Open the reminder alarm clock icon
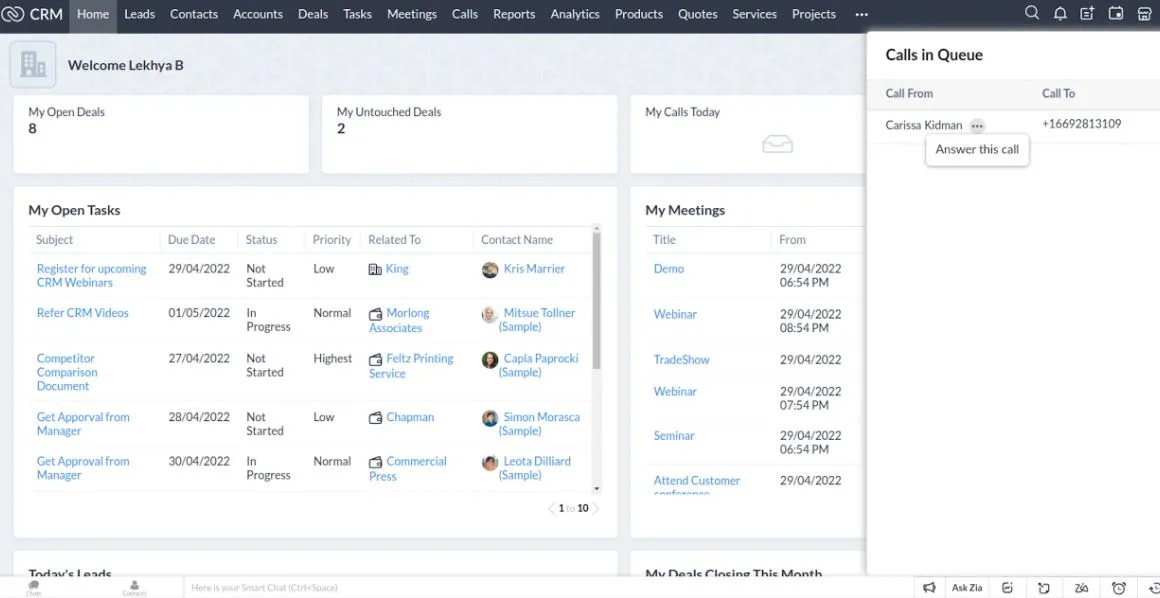 click(1117, 587)
